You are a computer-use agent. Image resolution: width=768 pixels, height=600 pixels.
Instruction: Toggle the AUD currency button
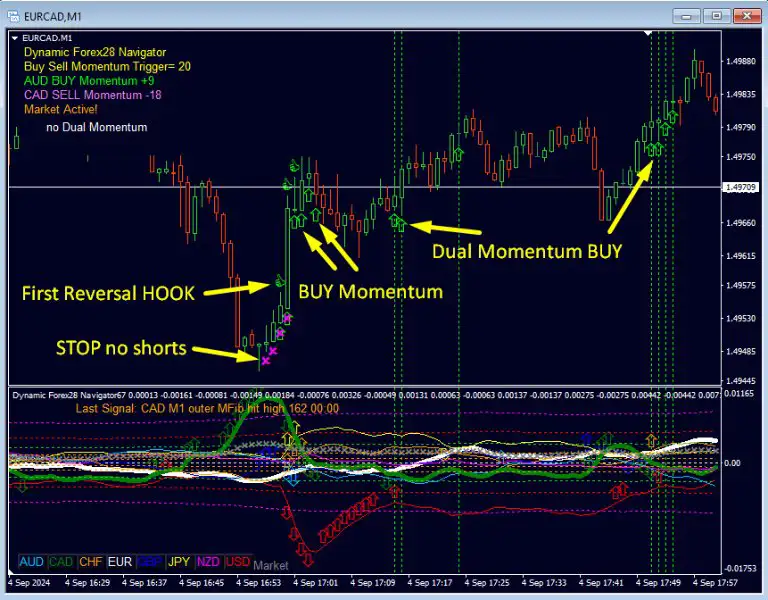[32, 563]
